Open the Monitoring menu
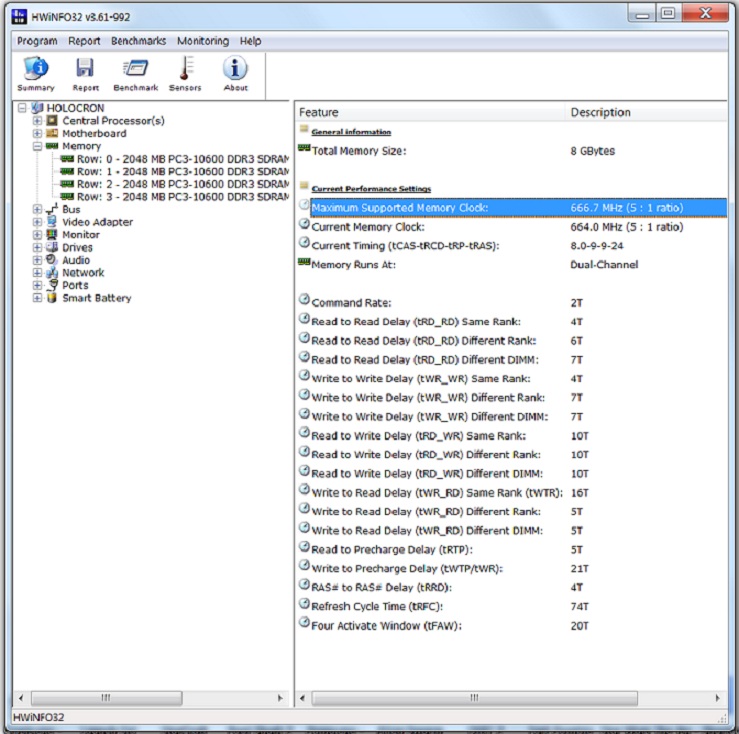The width and height of the screenshot is (739, 734). pos(203,41)
